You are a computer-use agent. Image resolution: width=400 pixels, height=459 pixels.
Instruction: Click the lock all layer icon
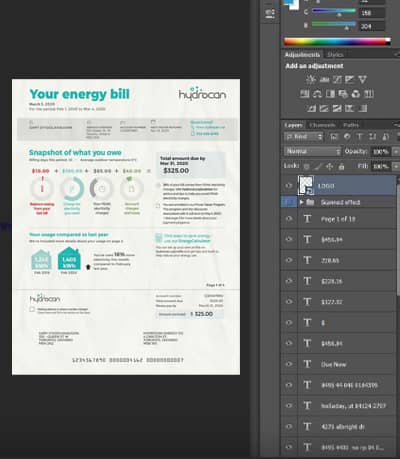coord(341,166)
